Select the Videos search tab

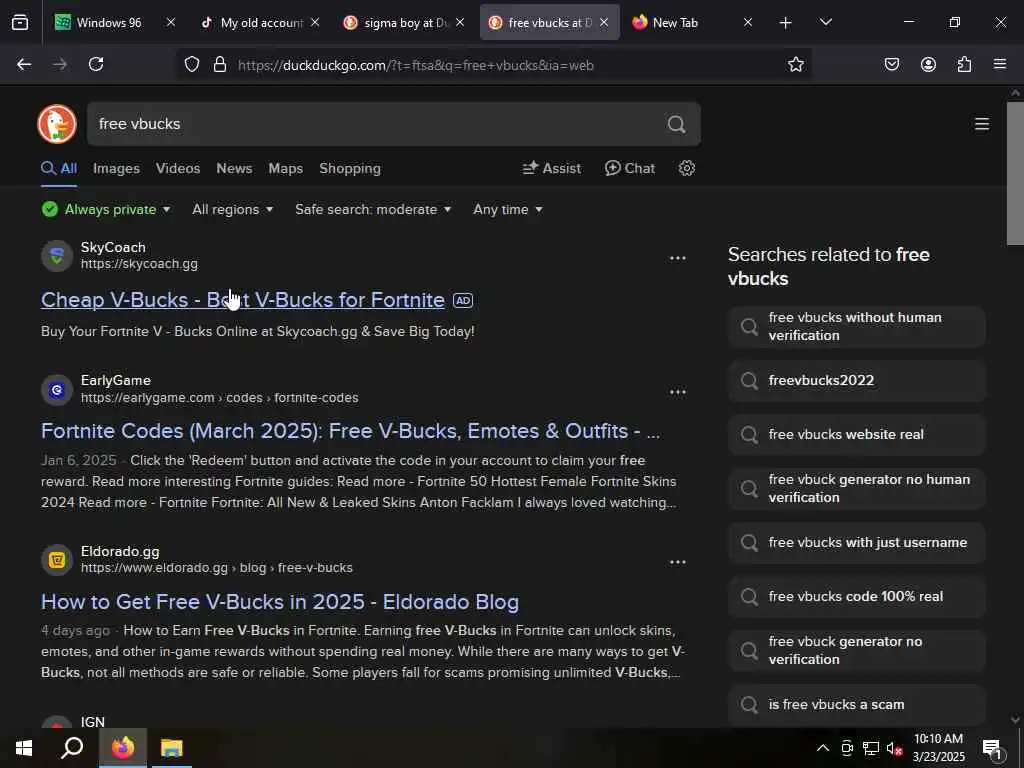(178, 168)
